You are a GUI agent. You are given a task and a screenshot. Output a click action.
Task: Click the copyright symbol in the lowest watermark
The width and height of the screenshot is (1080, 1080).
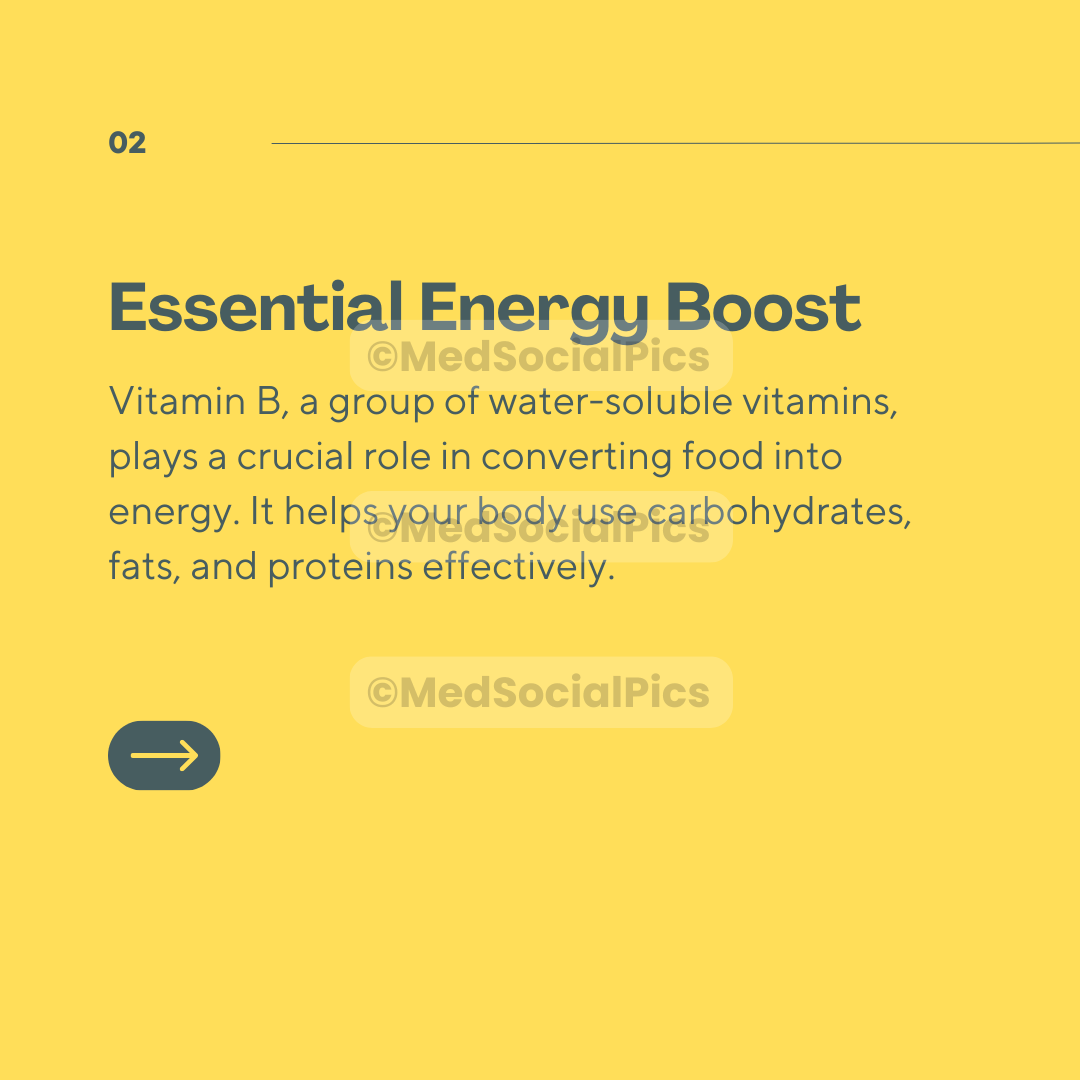[x=382, y=692]
